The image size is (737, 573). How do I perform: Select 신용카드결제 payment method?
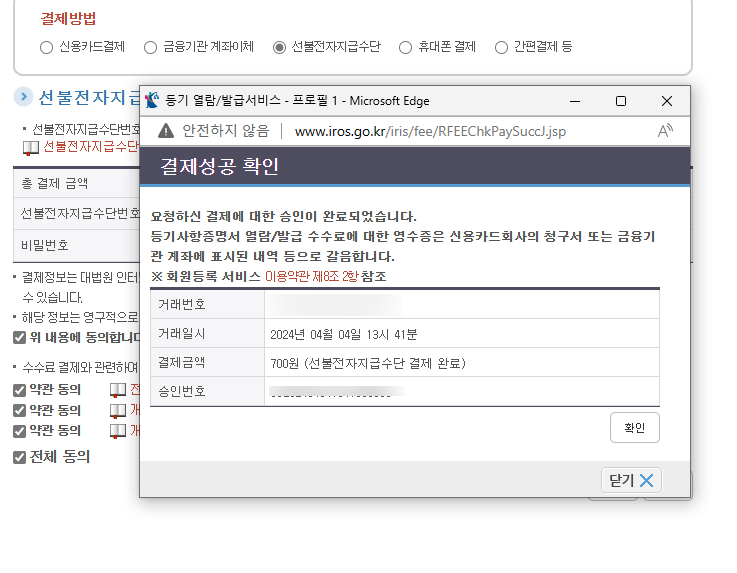[47, 47]
